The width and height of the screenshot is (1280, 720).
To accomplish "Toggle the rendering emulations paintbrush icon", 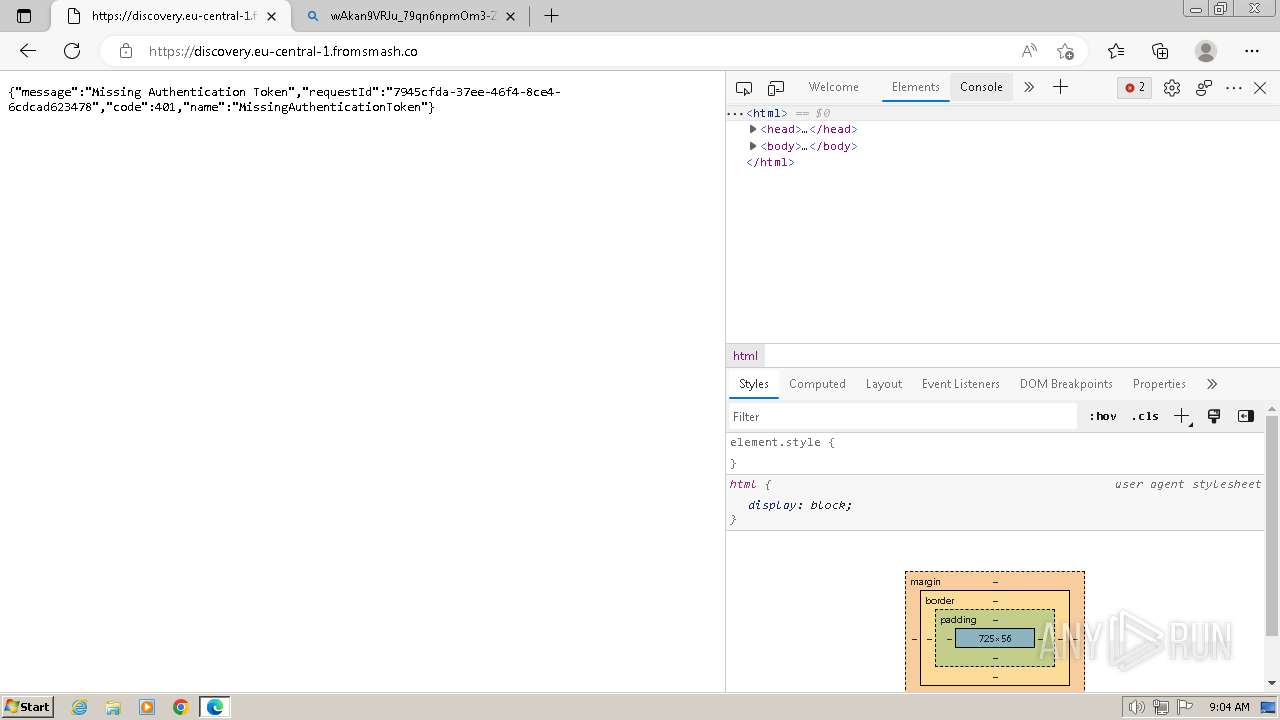I will point(1214,417).
